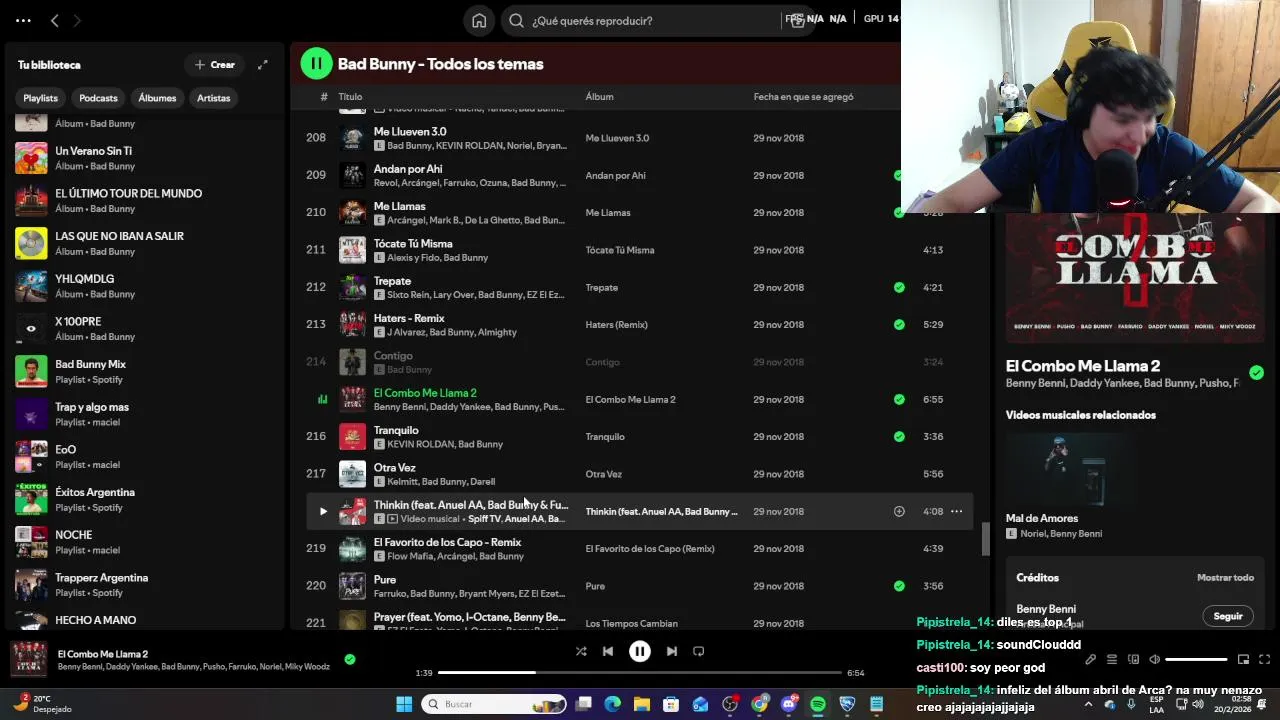Filter library by Playlists
This screenshot has height=720, width=1280.
[40, 98]
